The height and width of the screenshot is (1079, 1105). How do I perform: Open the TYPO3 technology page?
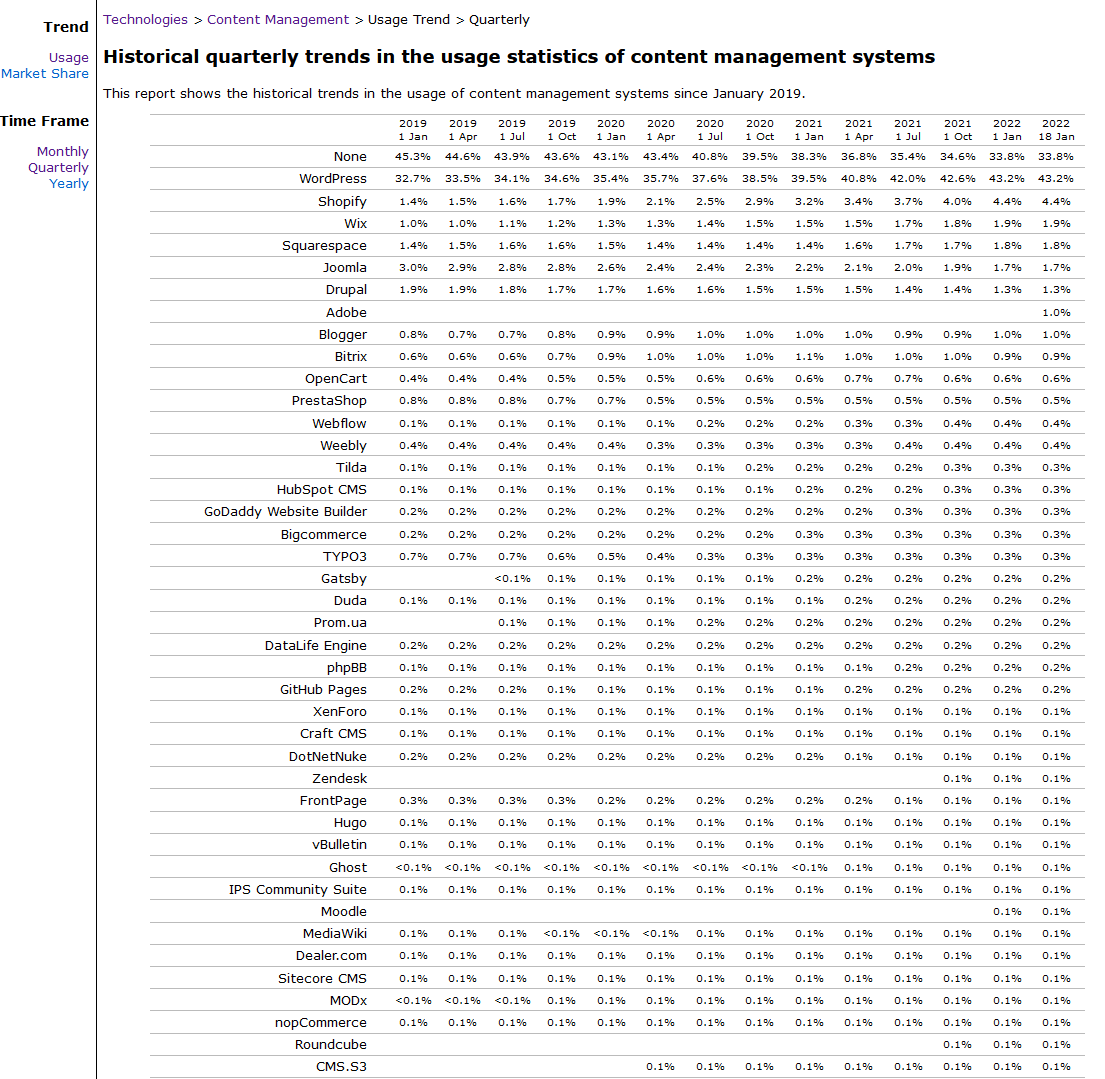344,556
